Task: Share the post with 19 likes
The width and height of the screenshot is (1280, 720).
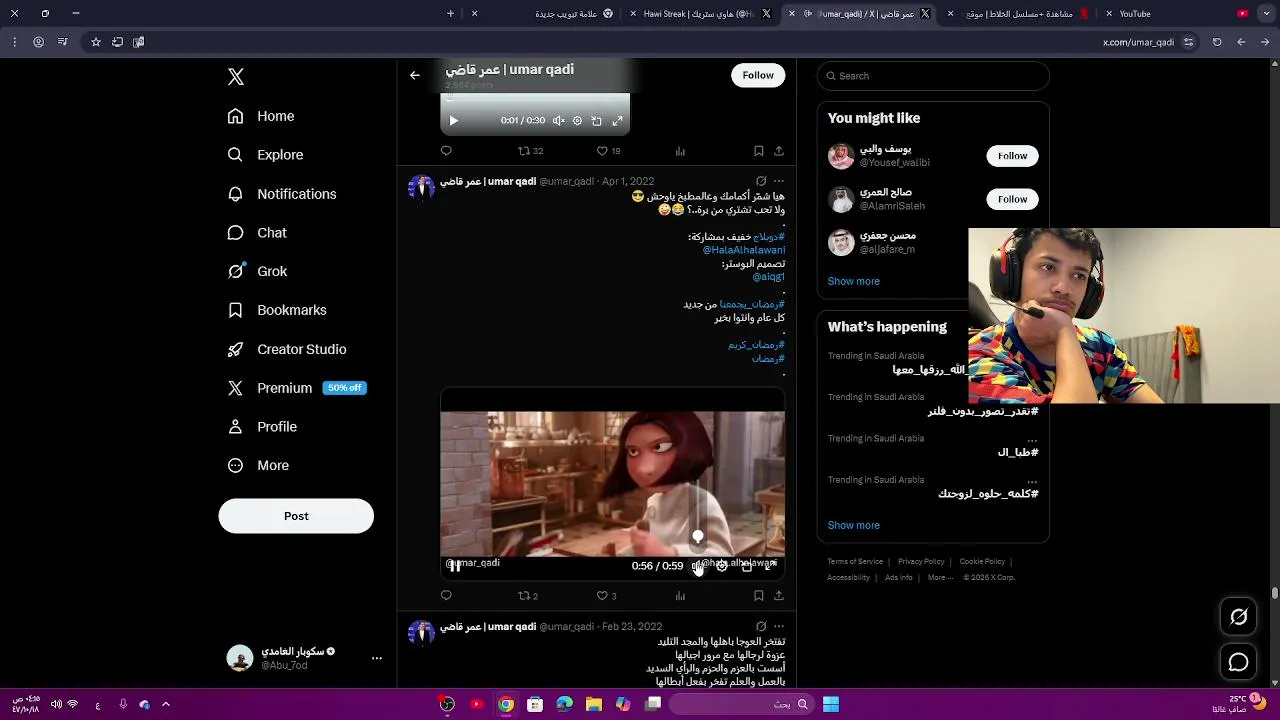Action: pos(779,151)
